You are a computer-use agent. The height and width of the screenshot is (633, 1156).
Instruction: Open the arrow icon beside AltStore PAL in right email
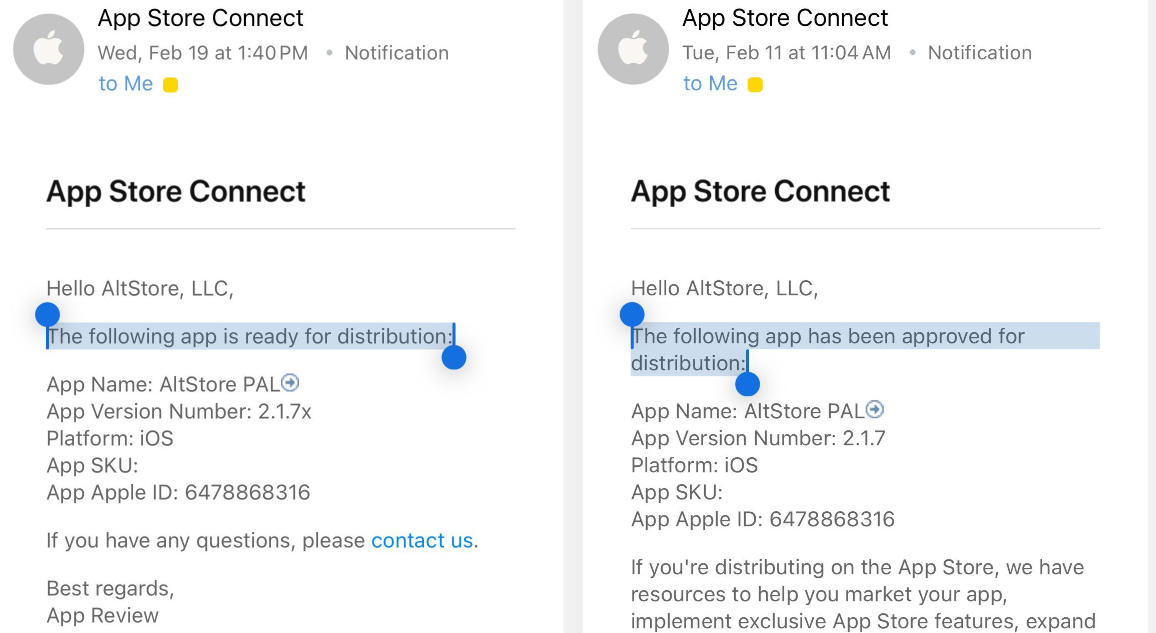coord(875,409)
